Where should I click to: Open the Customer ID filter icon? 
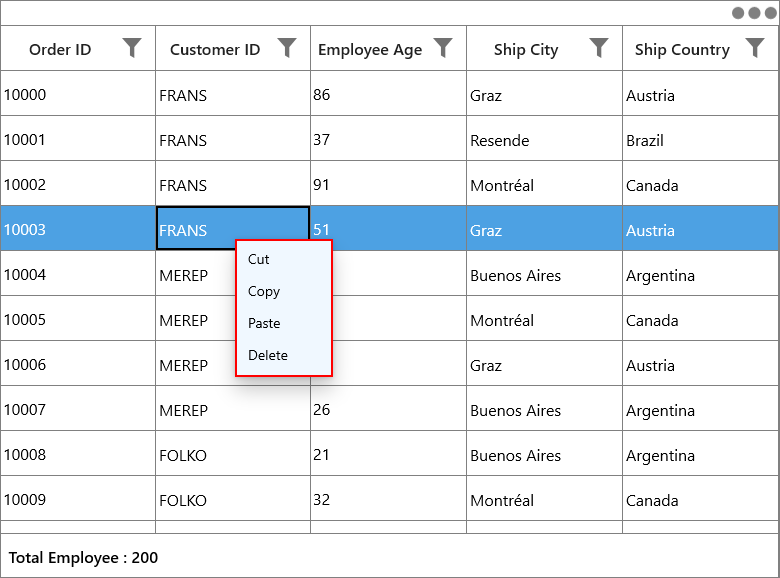coord(287,48)
